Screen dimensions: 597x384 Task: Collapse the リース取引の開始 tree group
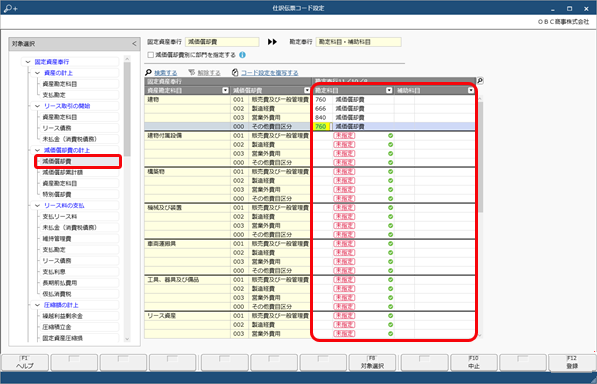[x=37, y=106]
